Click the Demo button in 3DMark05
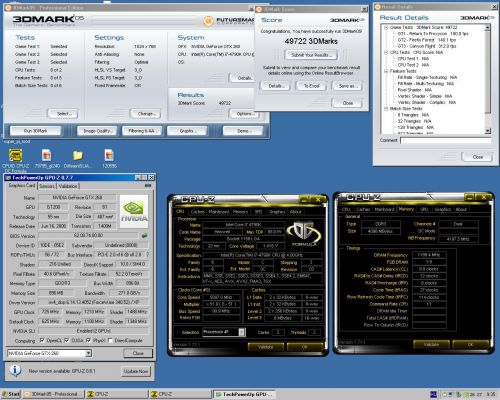 pos(243,131)
